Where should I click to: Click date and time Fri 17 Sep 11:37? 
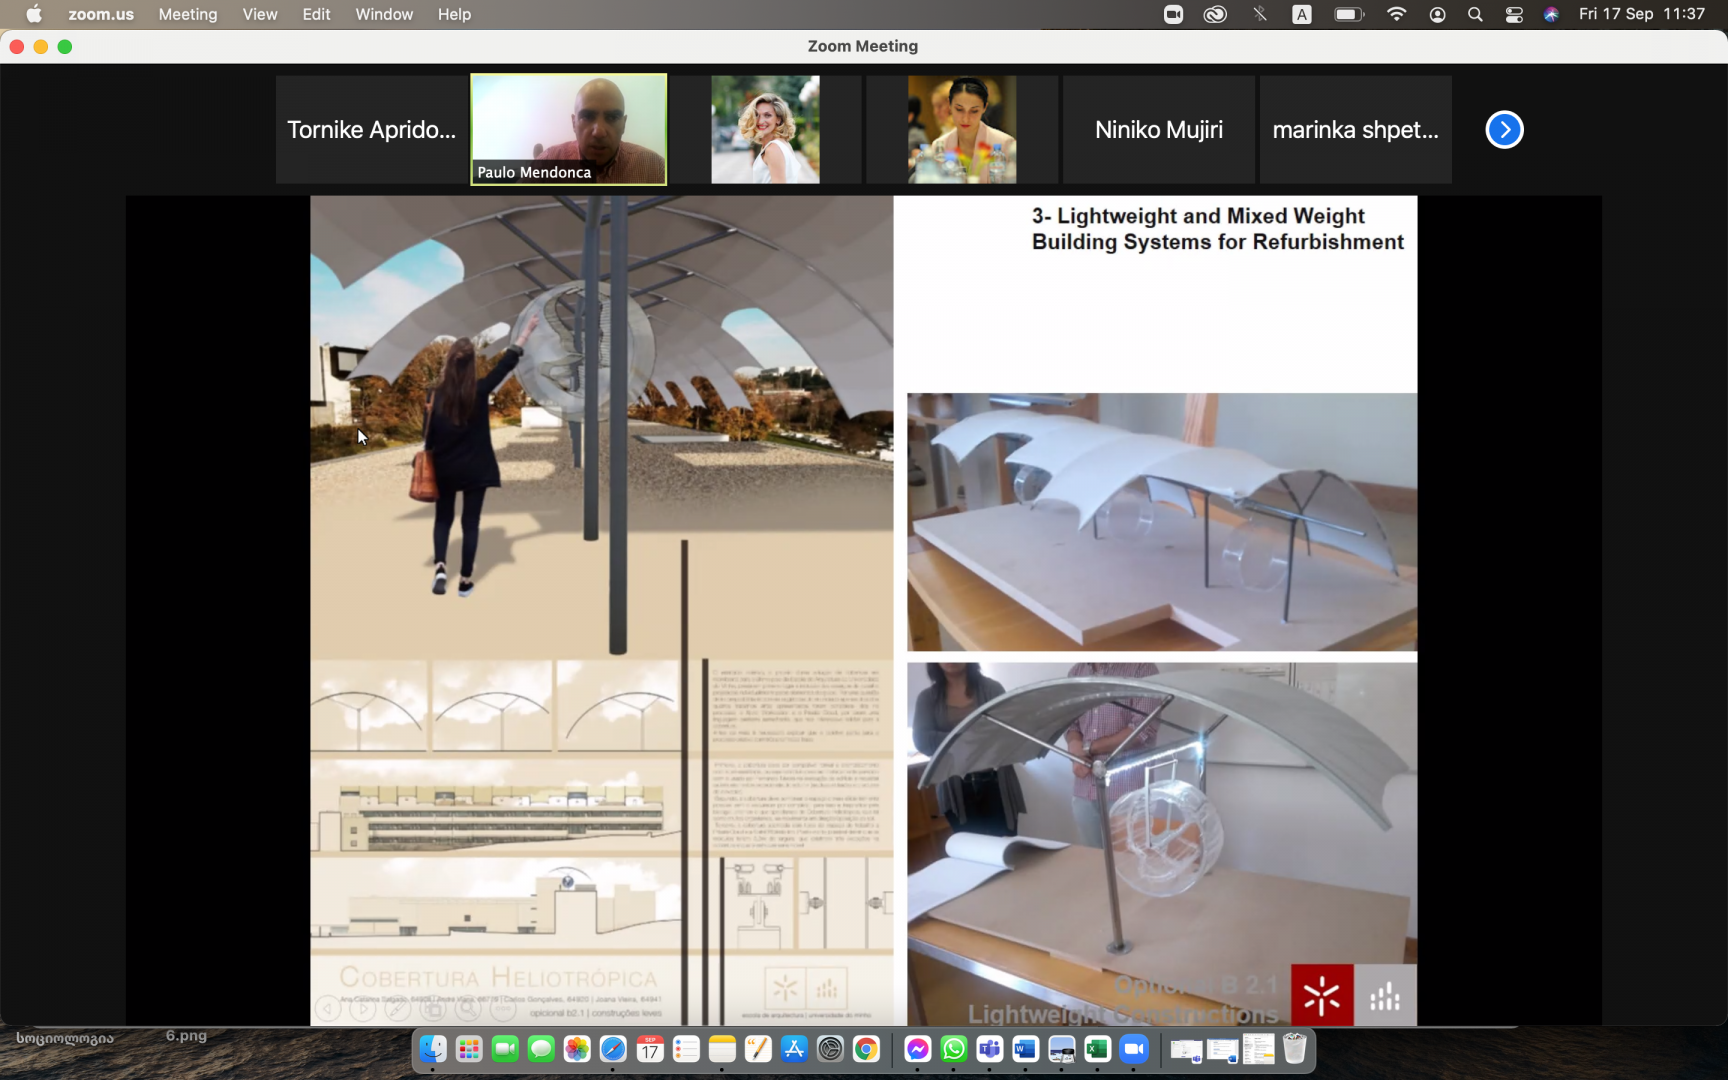(x=1642, y=14)
